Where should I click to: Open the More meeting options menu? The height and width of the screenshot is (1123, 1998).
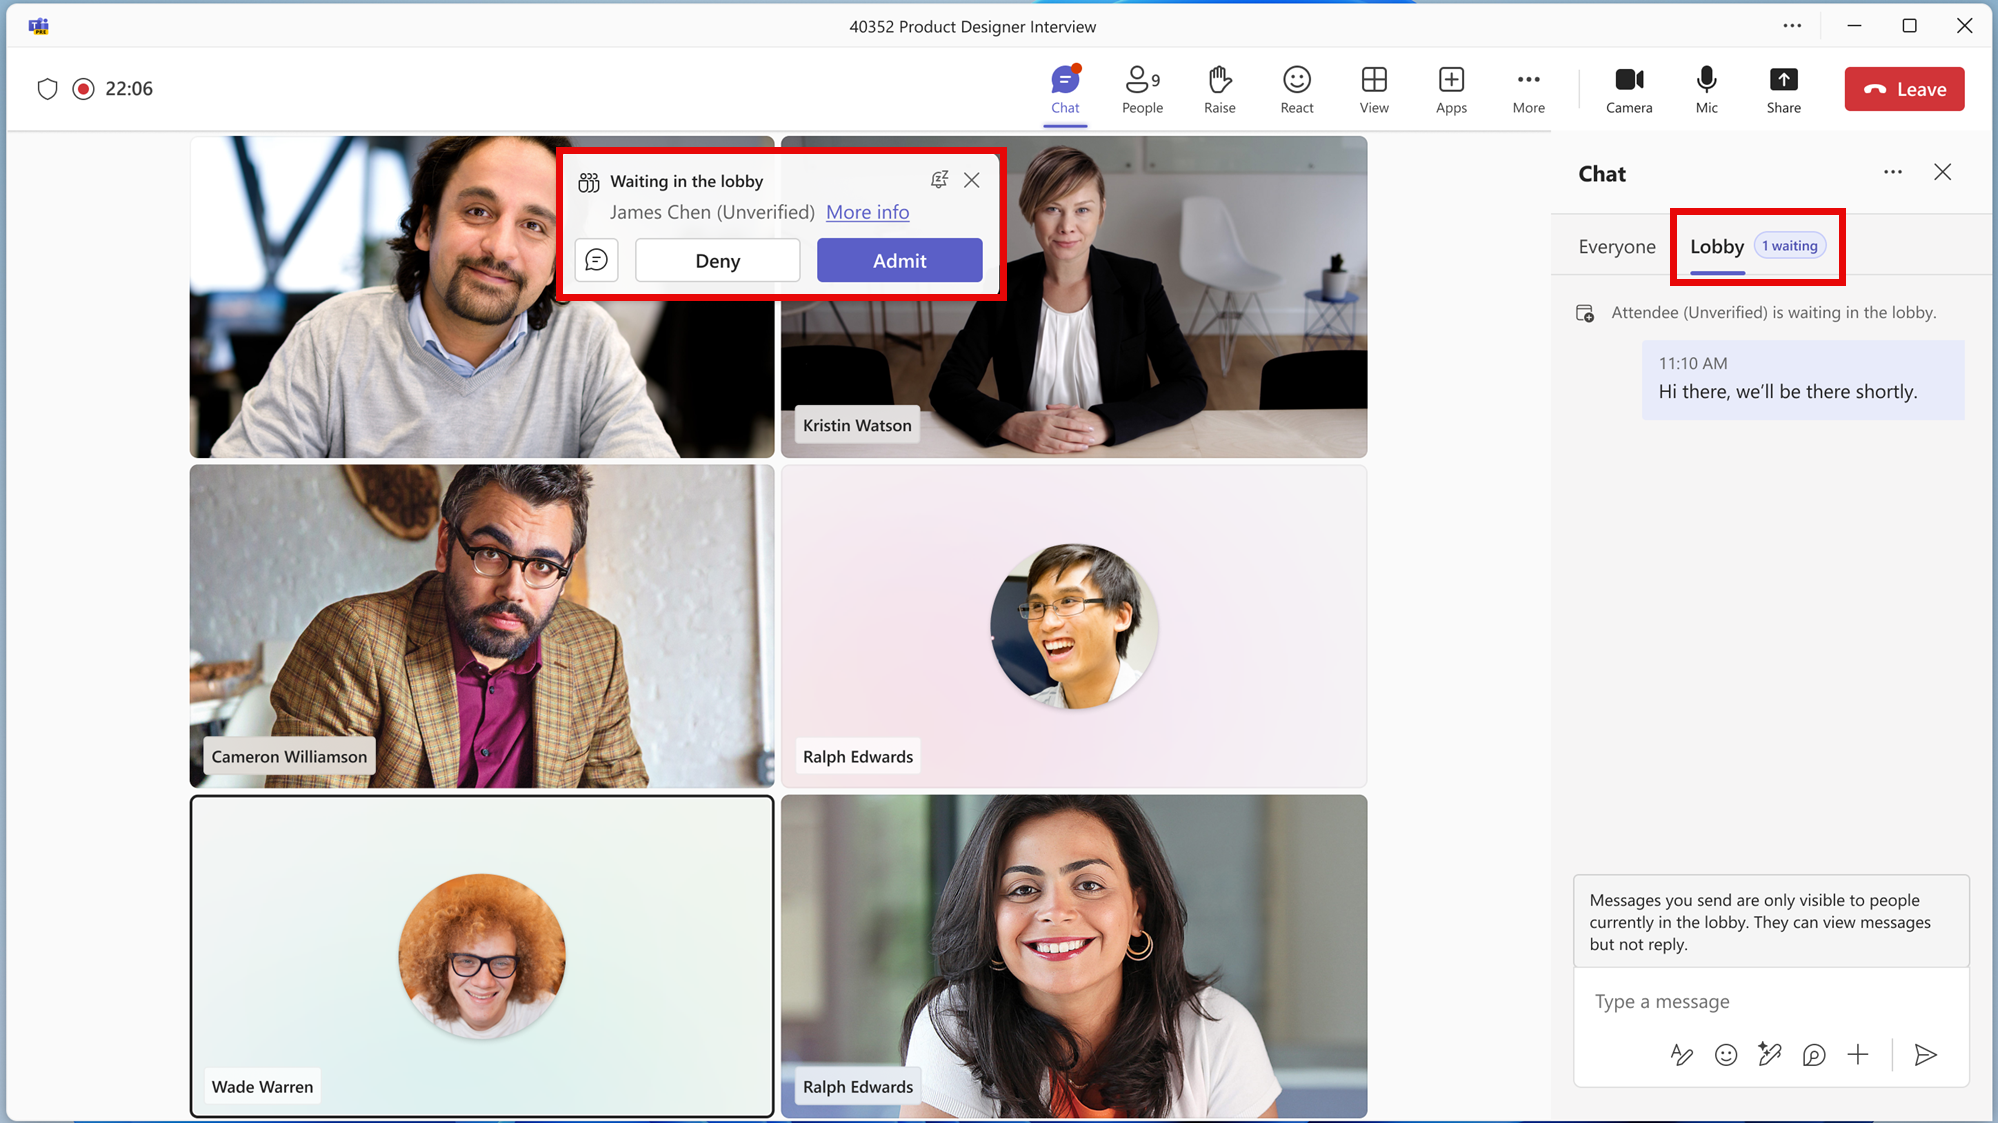coord(1528,89)
